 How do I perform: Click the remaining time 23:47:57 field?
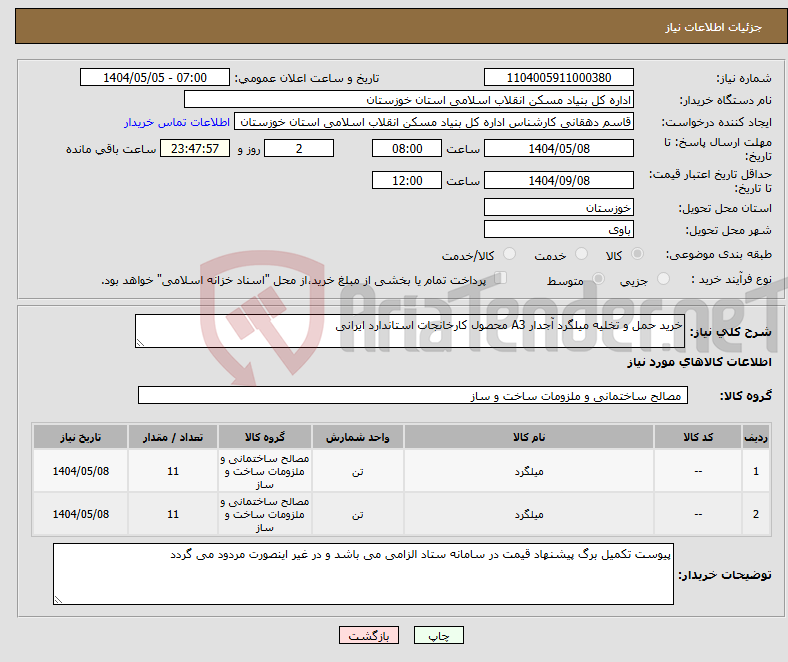coord(195,148)
